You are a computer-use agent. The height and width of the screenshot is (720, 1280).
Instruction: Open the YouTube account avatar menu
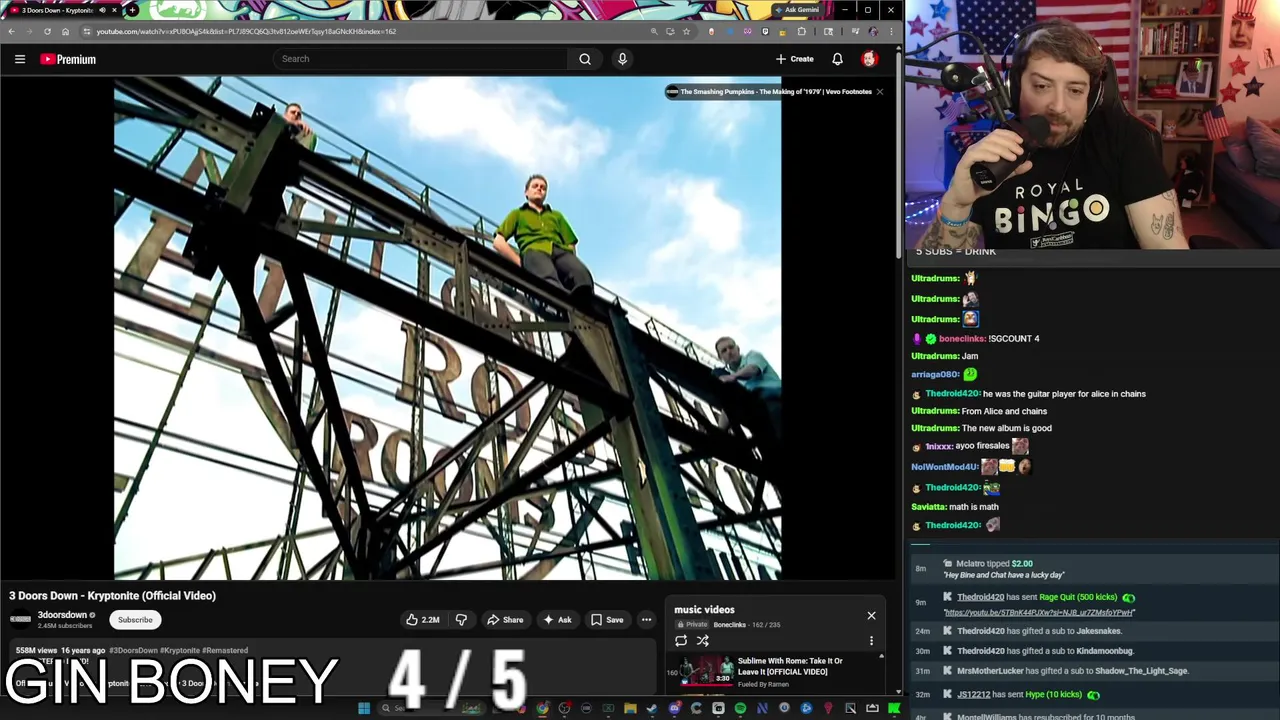869,59
